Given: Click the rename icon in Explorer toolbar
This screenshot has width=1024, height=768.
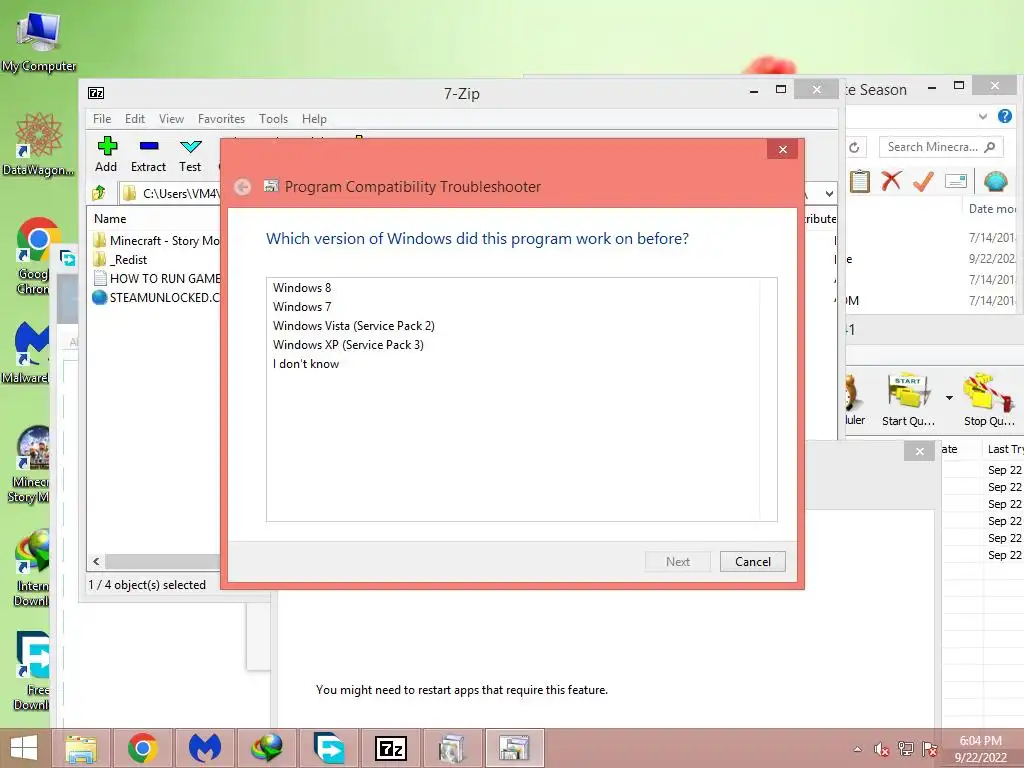Looking at the screenshot, I should pyautogui.click(x=955, y=181).
